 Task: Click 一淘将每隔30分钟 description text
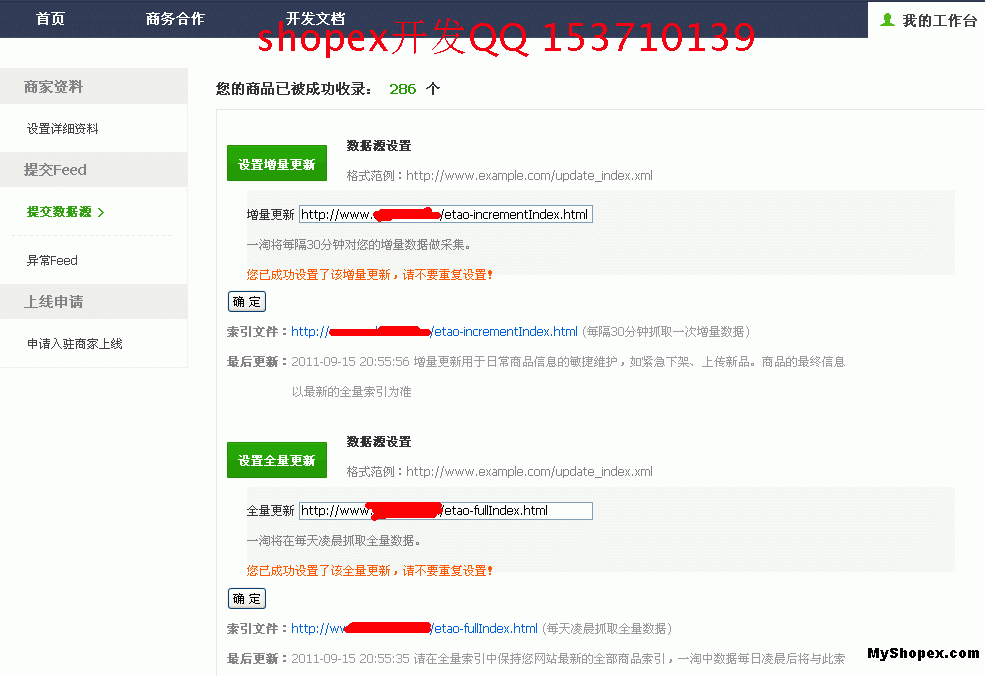point(358,244)
